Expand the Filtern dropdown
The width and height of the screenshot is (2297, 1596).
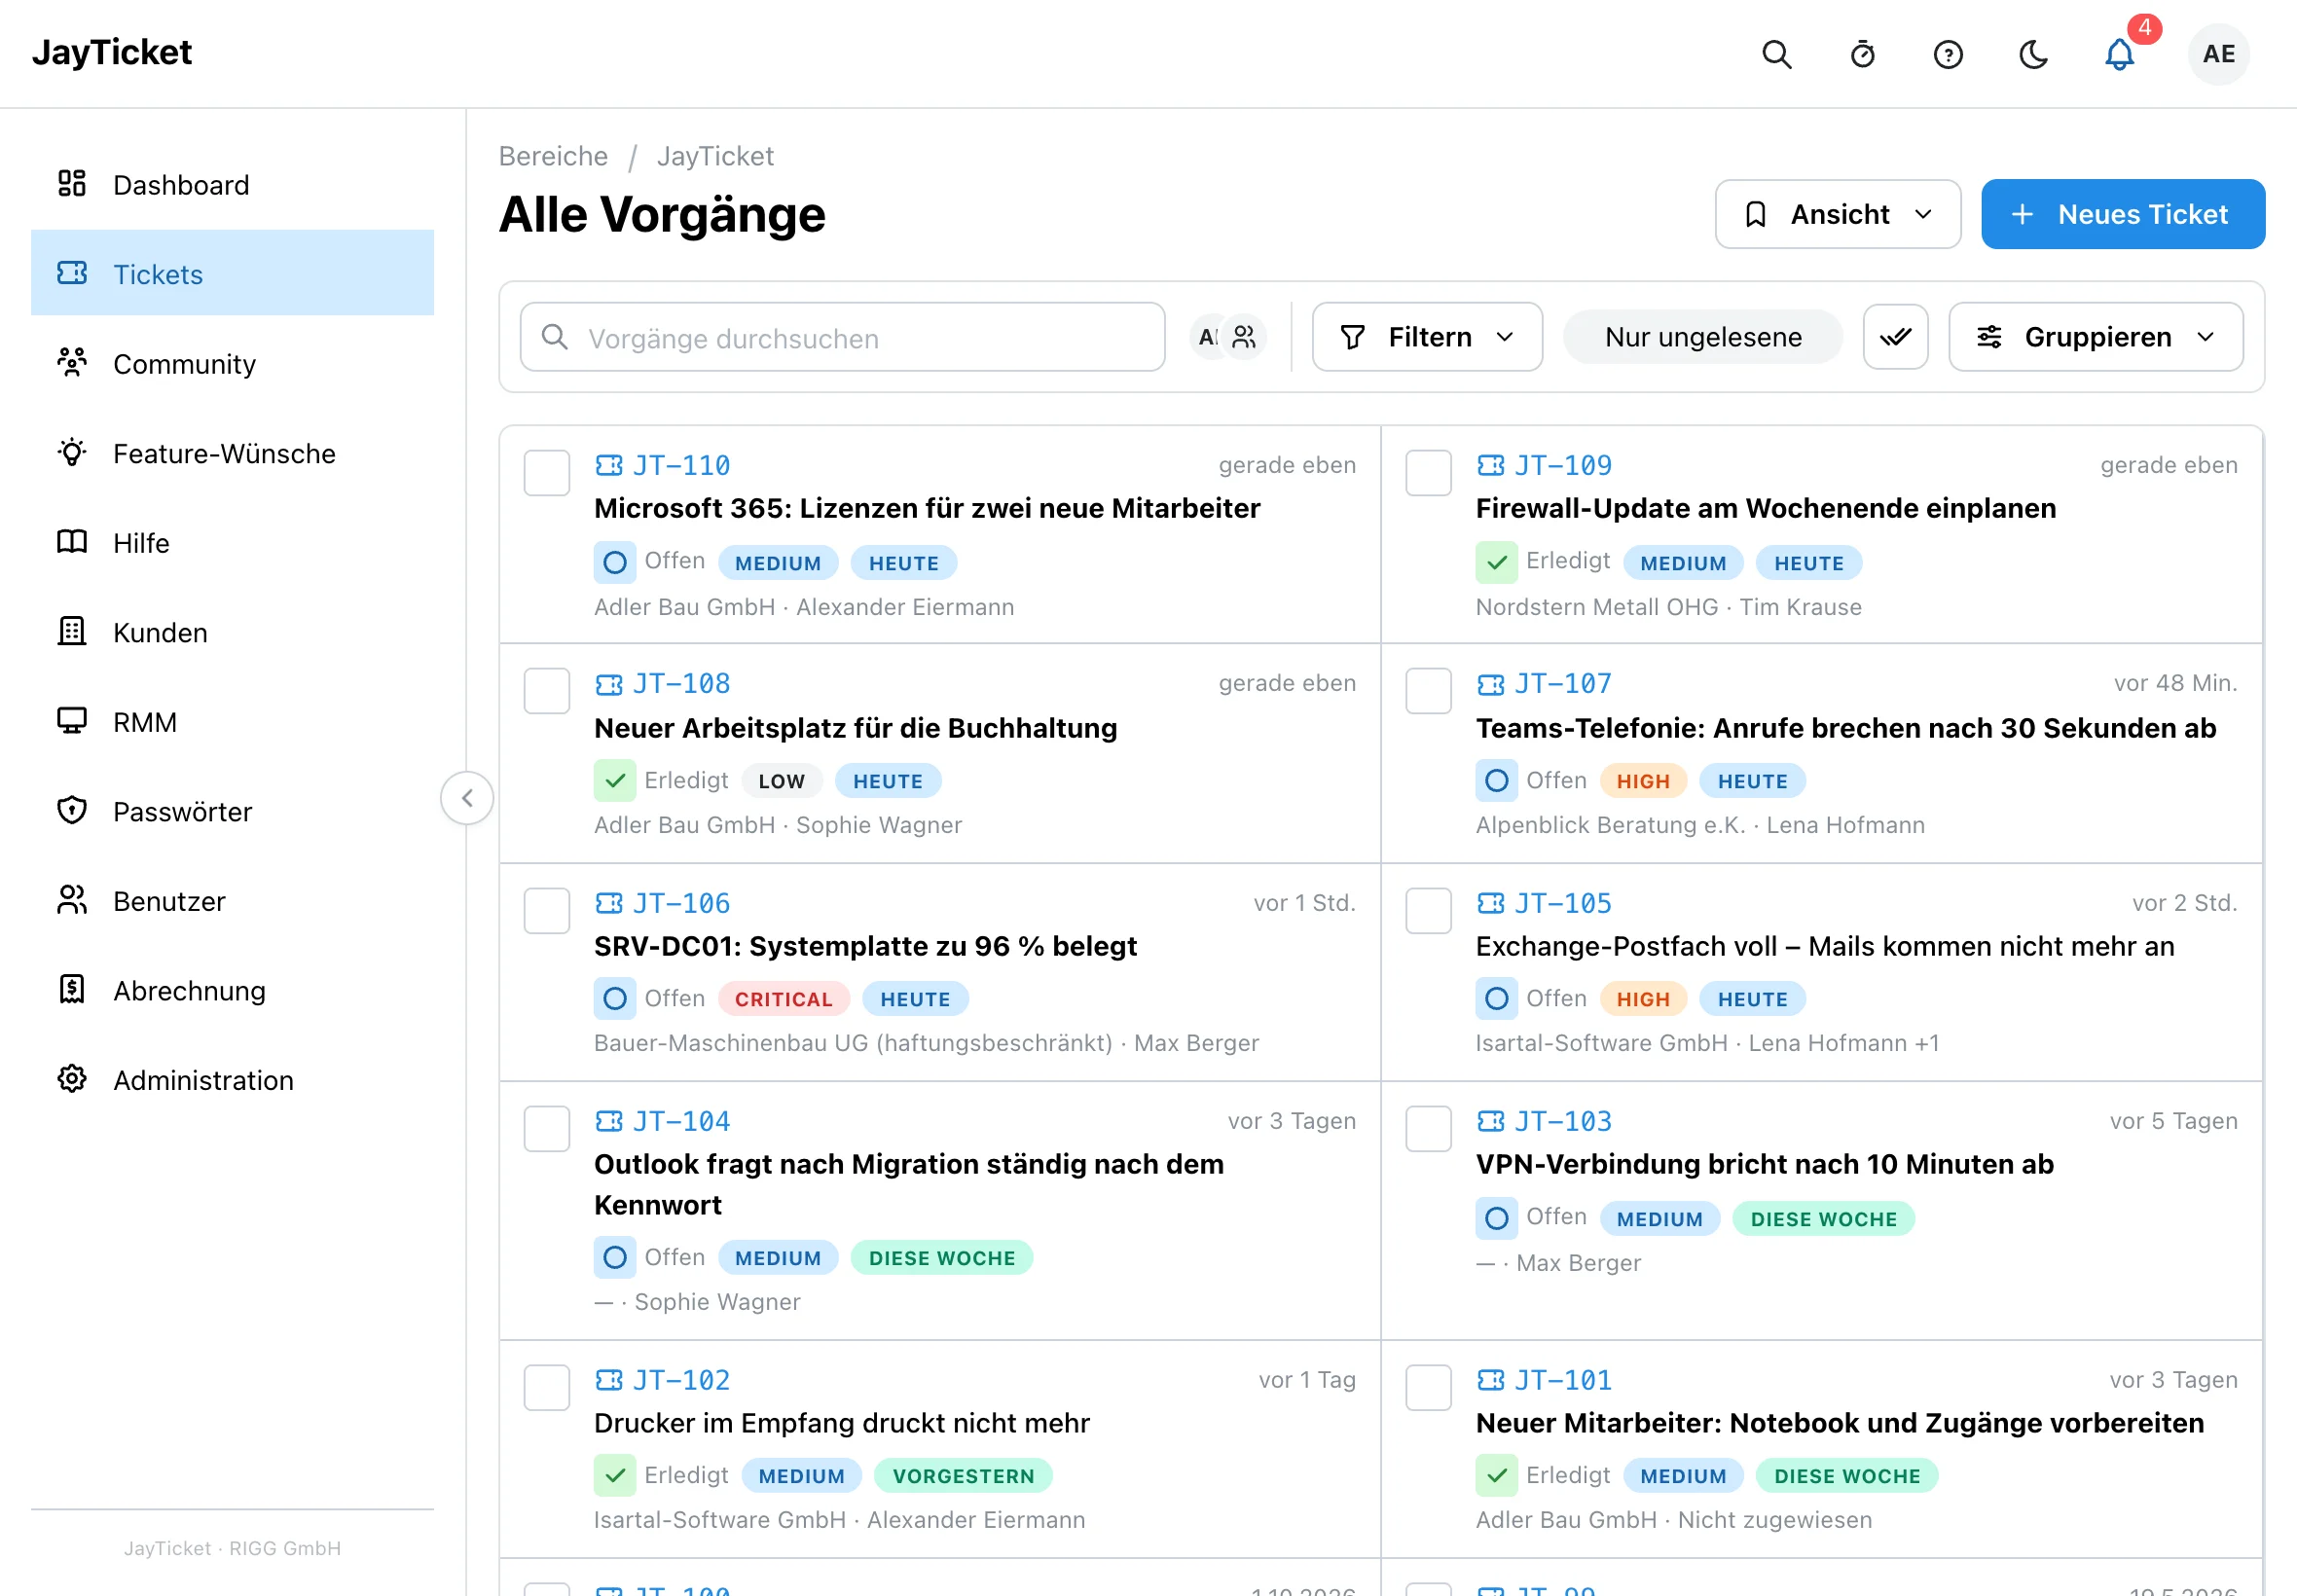coord(1427,337)
